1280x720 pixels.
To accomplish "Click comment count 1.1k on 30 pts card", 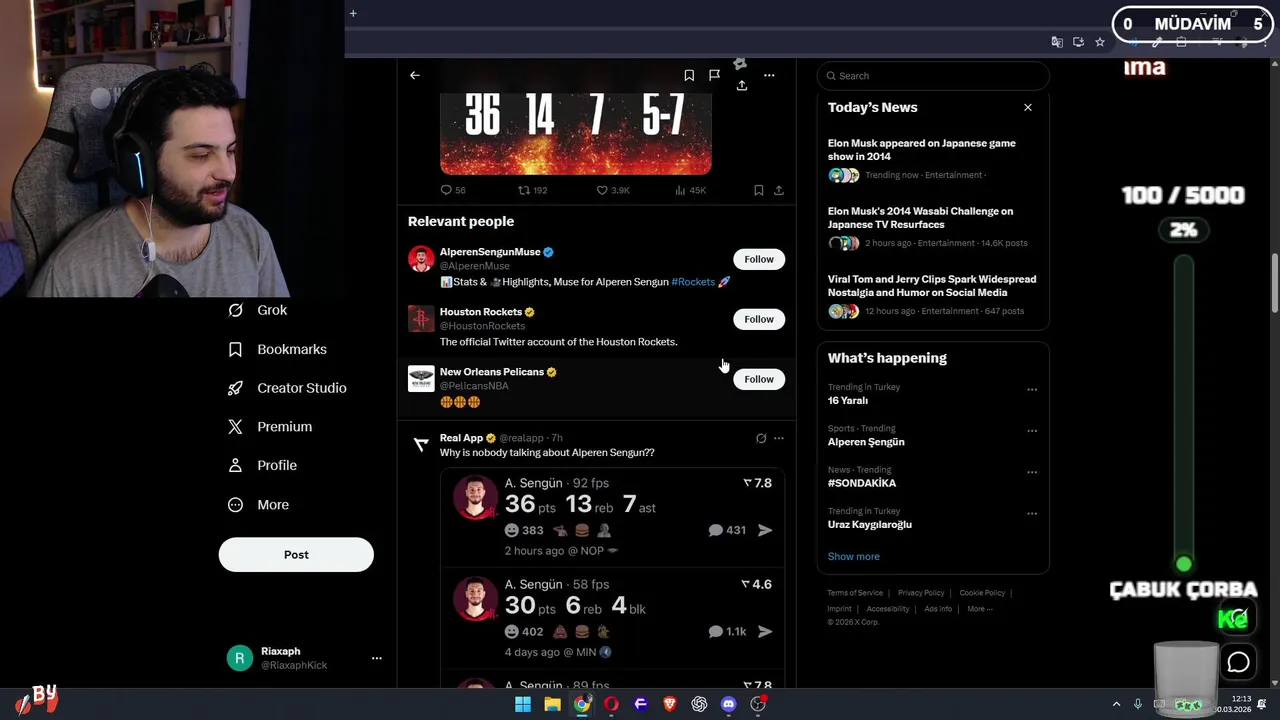I will [x=727, y=631].
